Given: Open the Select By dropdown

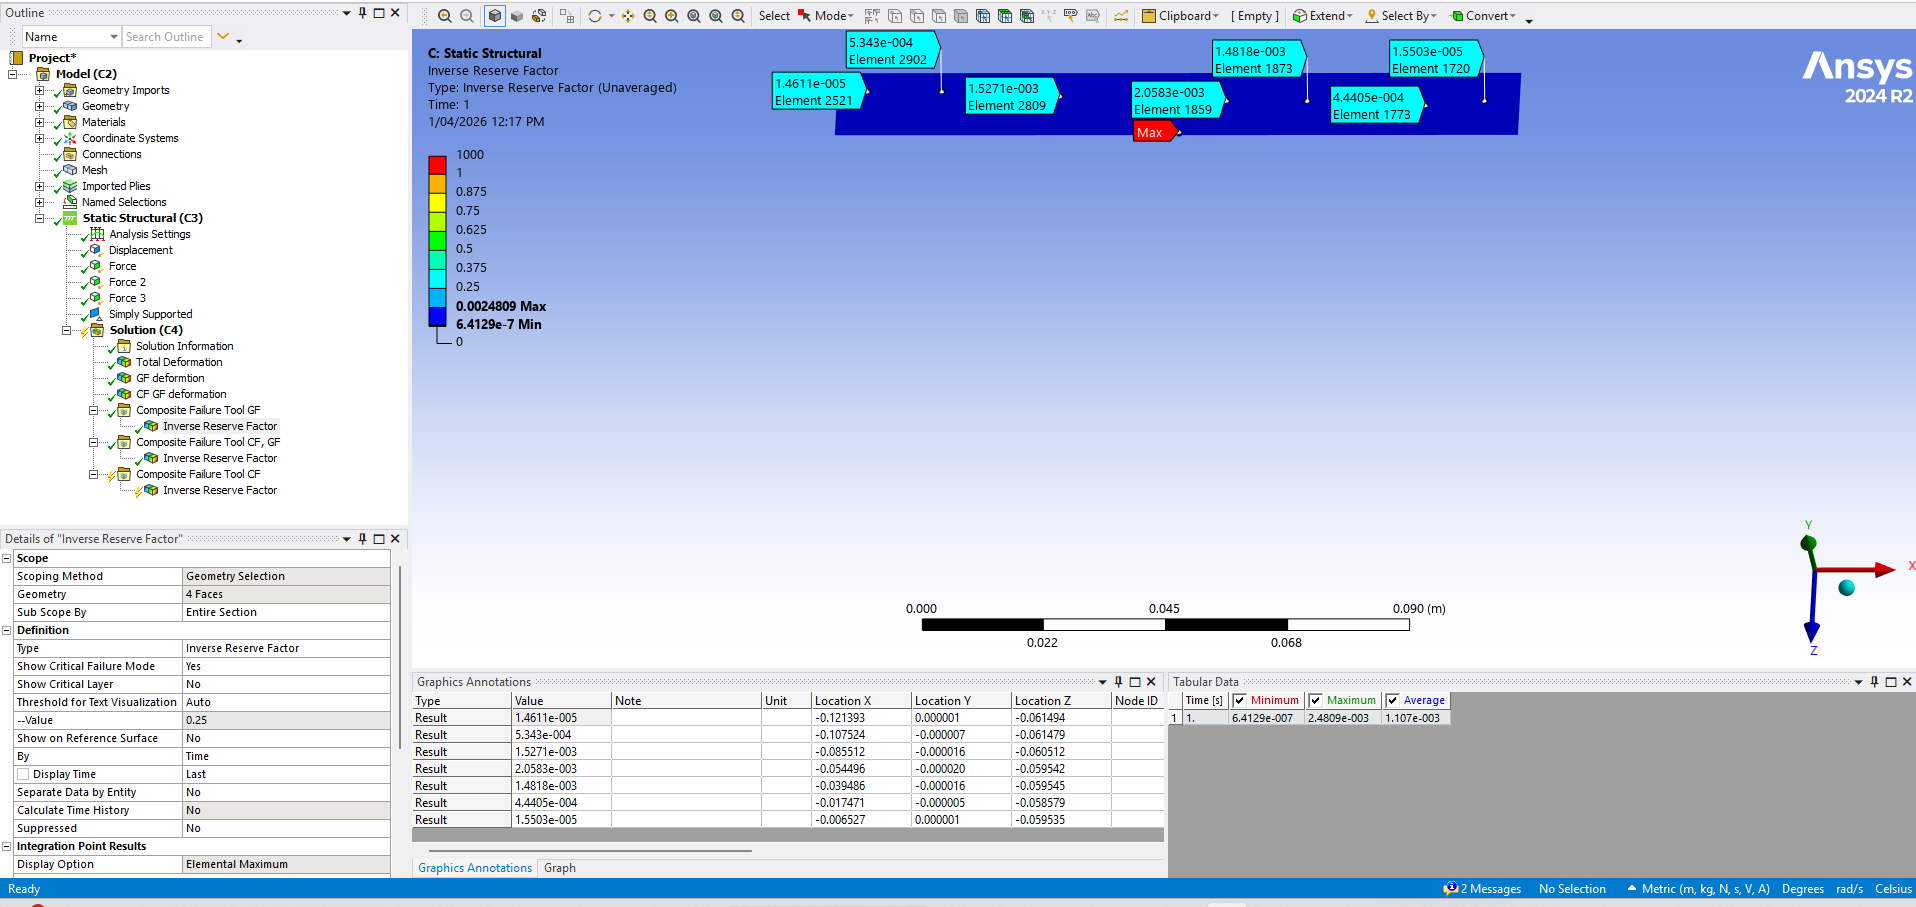Looking at the screenshot, I should click(x=1401, y=16).
